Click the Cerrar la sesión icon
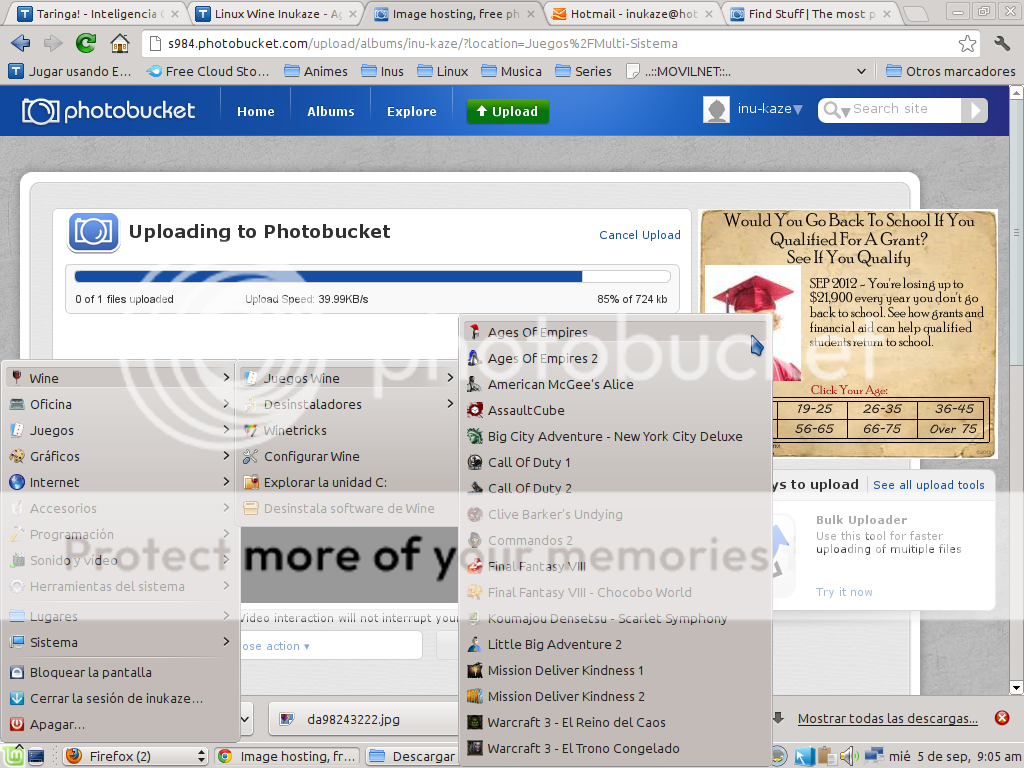 [x=17, y=698]
